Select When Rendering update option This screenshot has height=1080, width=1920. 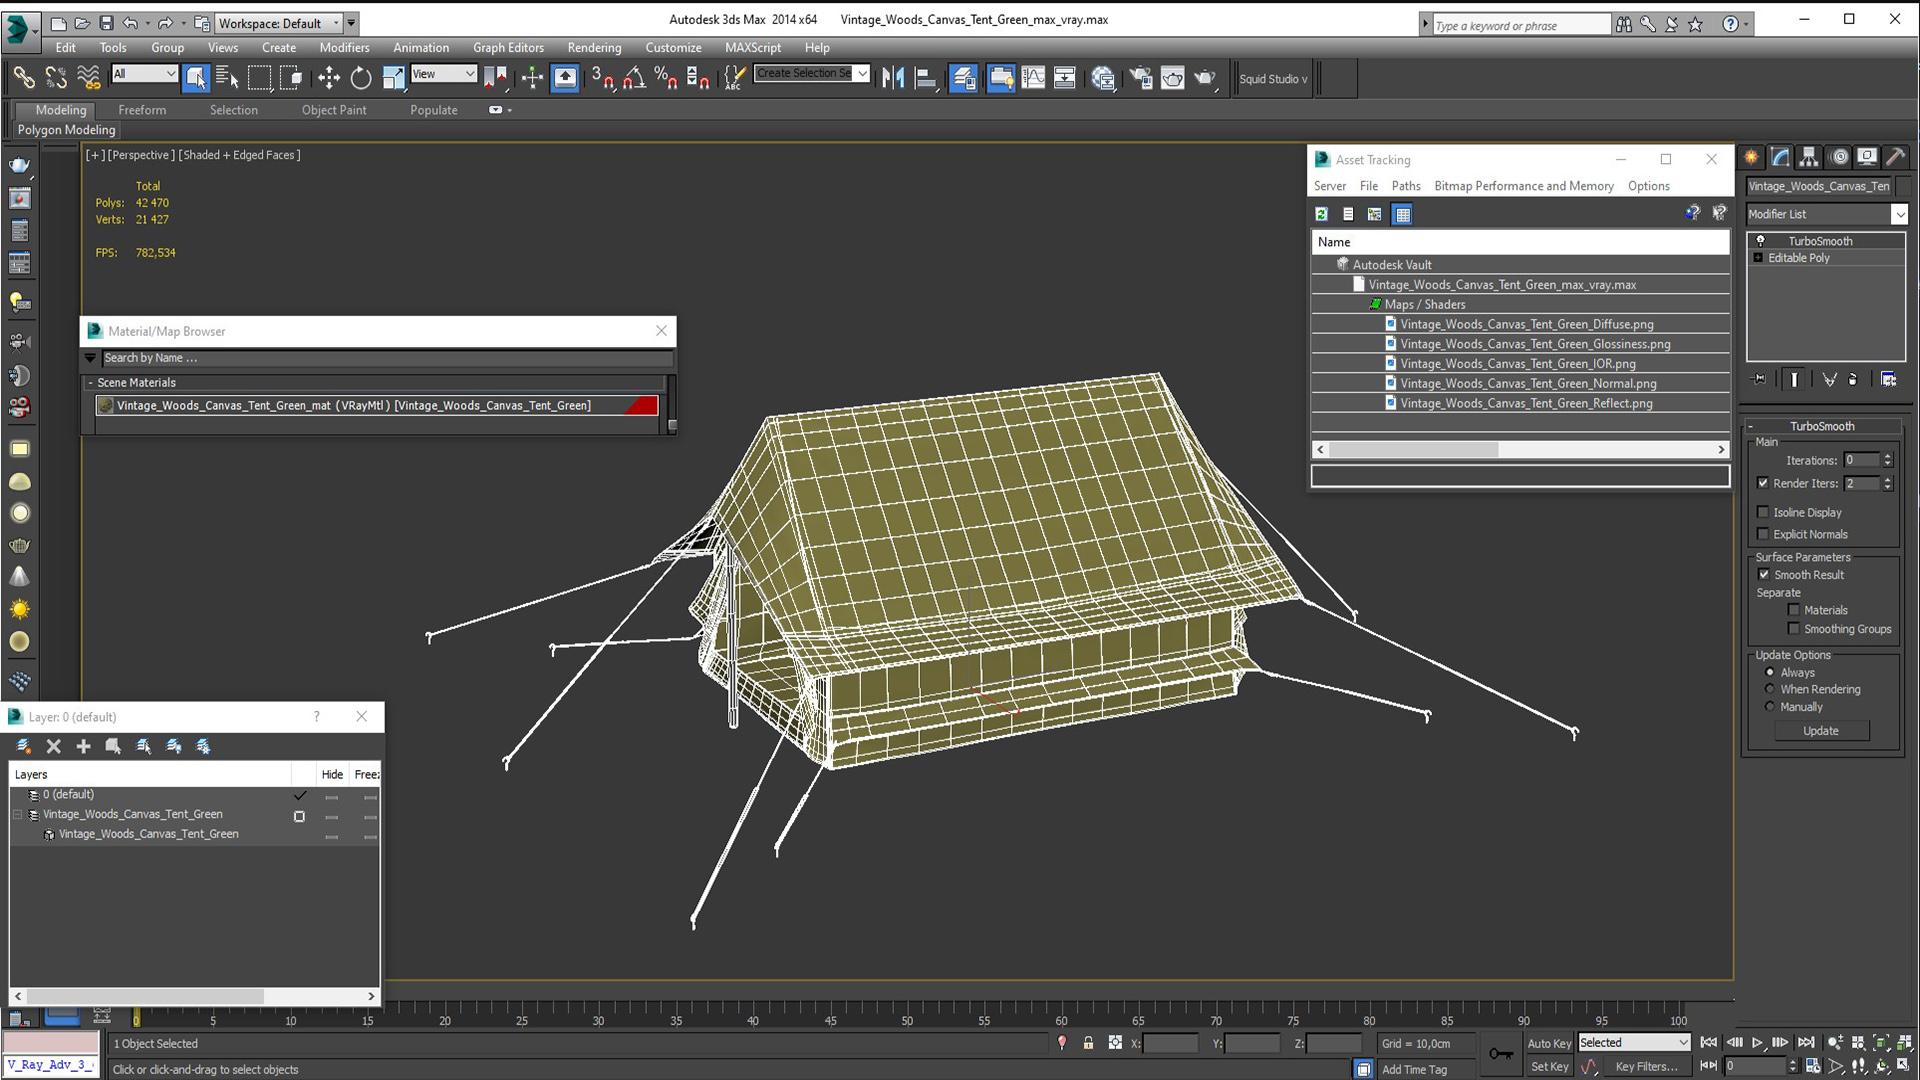click(x=1770, y=689)
